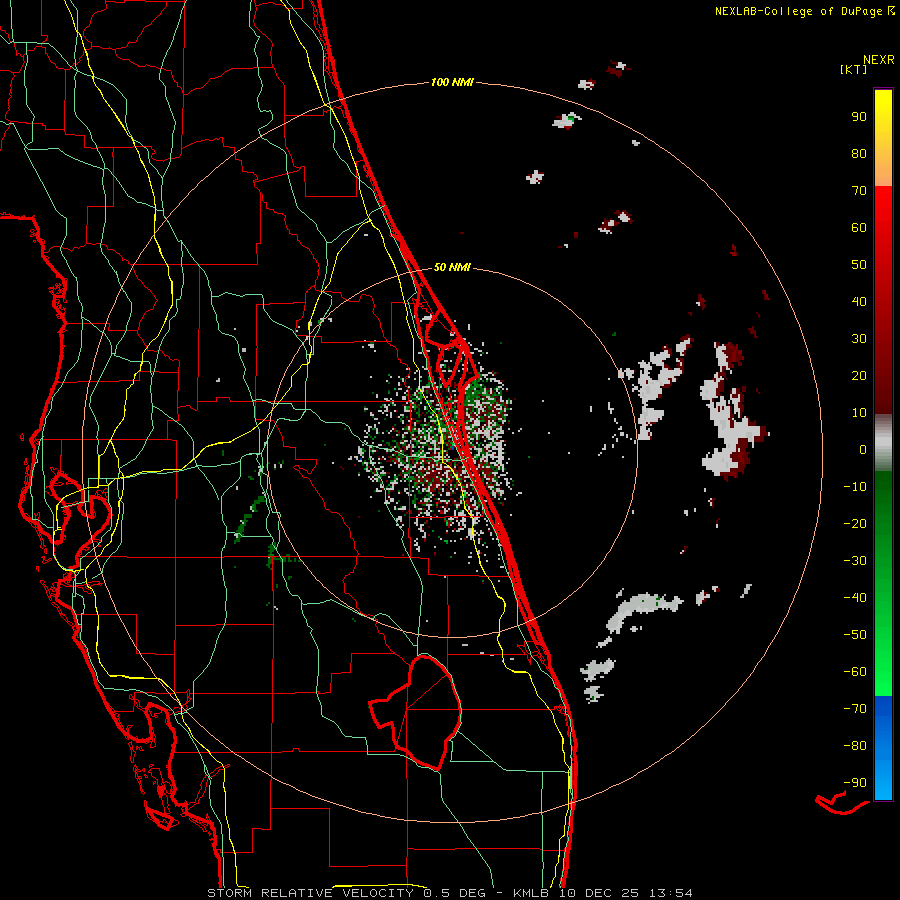Click the 20 knot value on the scale

(859, 375)
